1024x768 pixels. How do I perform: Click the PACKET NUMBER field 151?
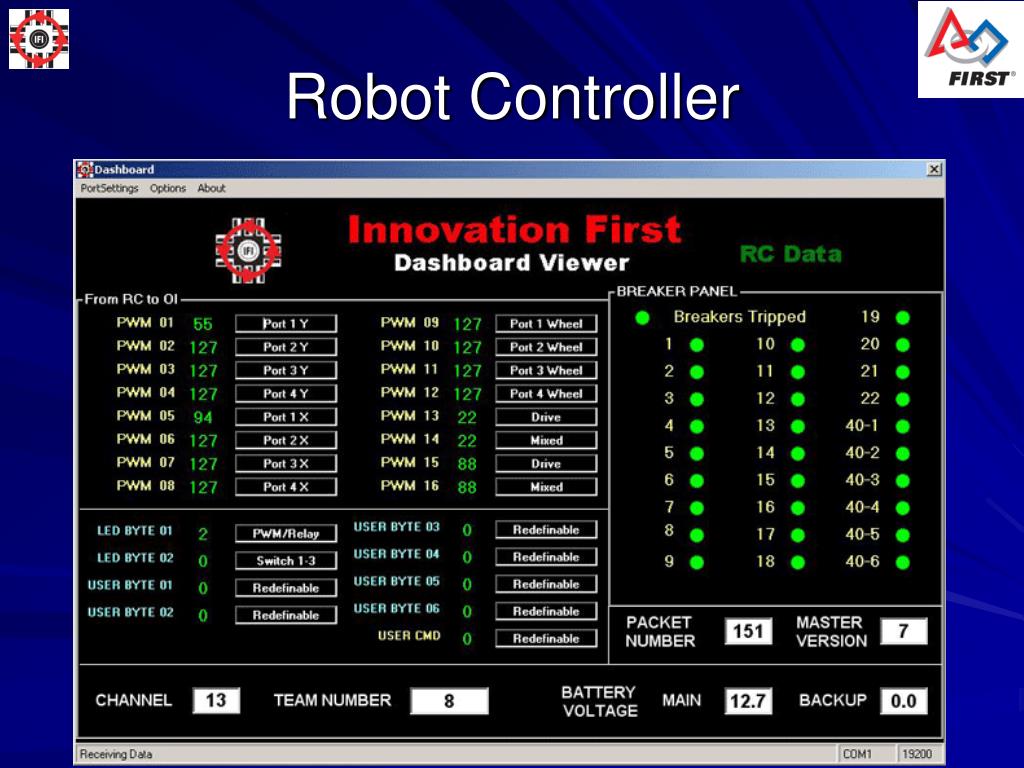[x=748, y=632]
